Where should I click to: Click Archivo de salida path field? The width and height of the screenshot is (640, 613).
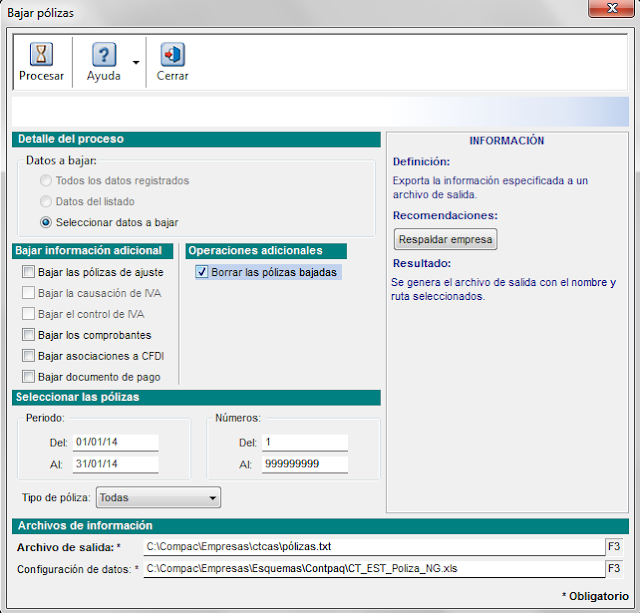[374, 547]
